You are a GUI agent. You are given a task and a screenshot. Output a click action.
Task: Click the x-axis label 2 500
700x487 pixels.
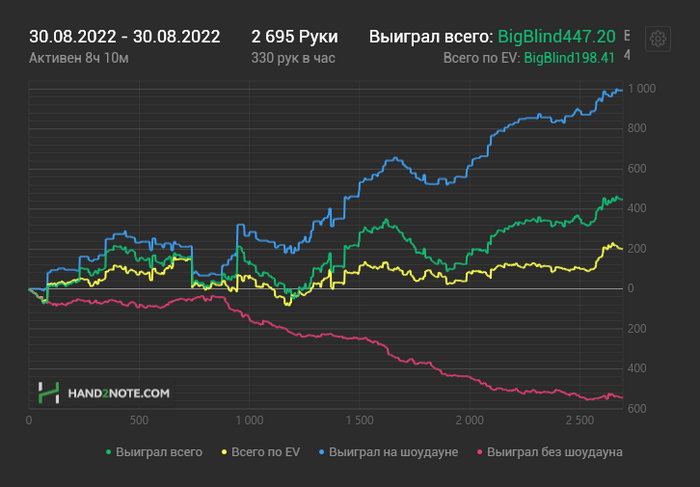point(580,420)
